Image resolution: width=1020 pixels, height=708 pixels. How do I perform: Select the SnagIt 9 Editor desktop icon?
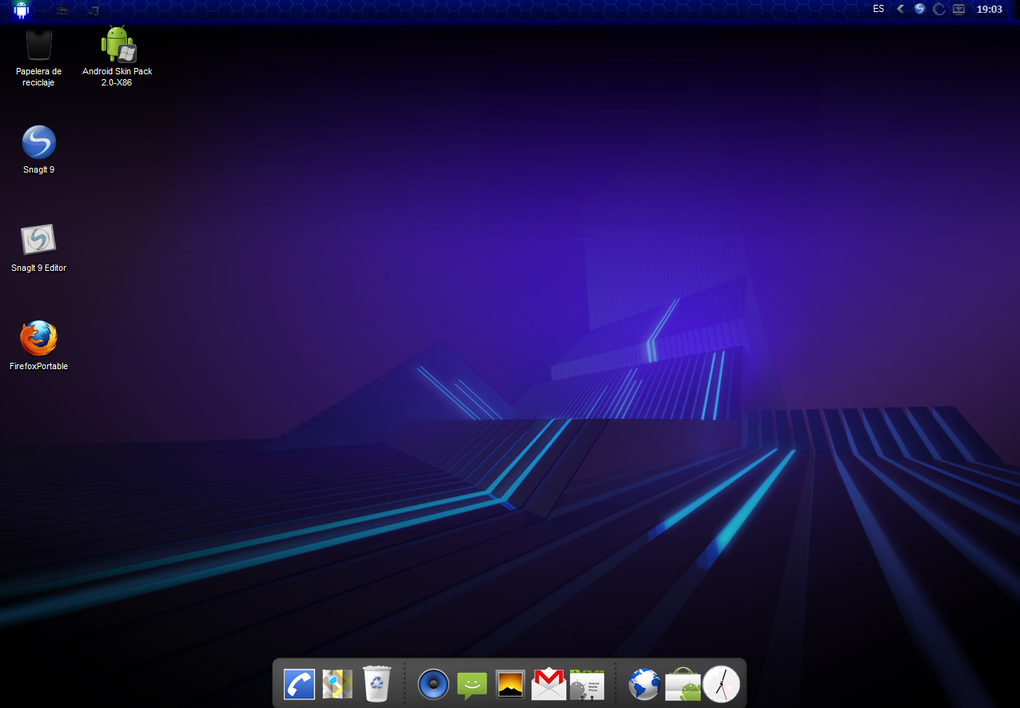(x=38, y=248)
